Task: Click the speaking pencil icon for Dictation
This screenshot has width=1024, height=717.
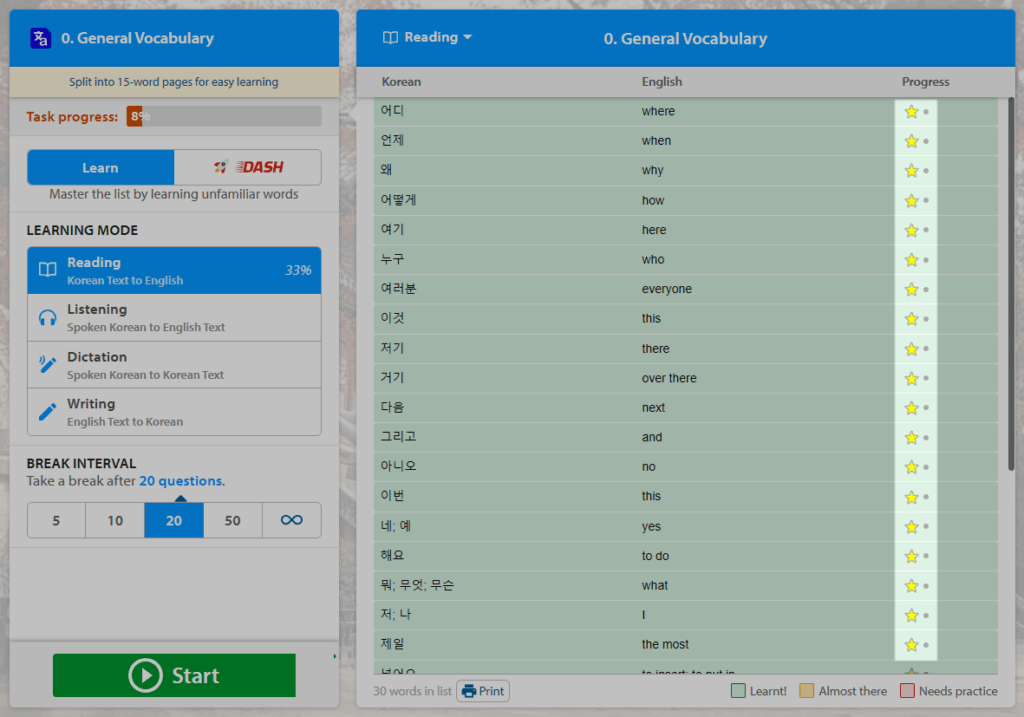Action: coord(47,364)
